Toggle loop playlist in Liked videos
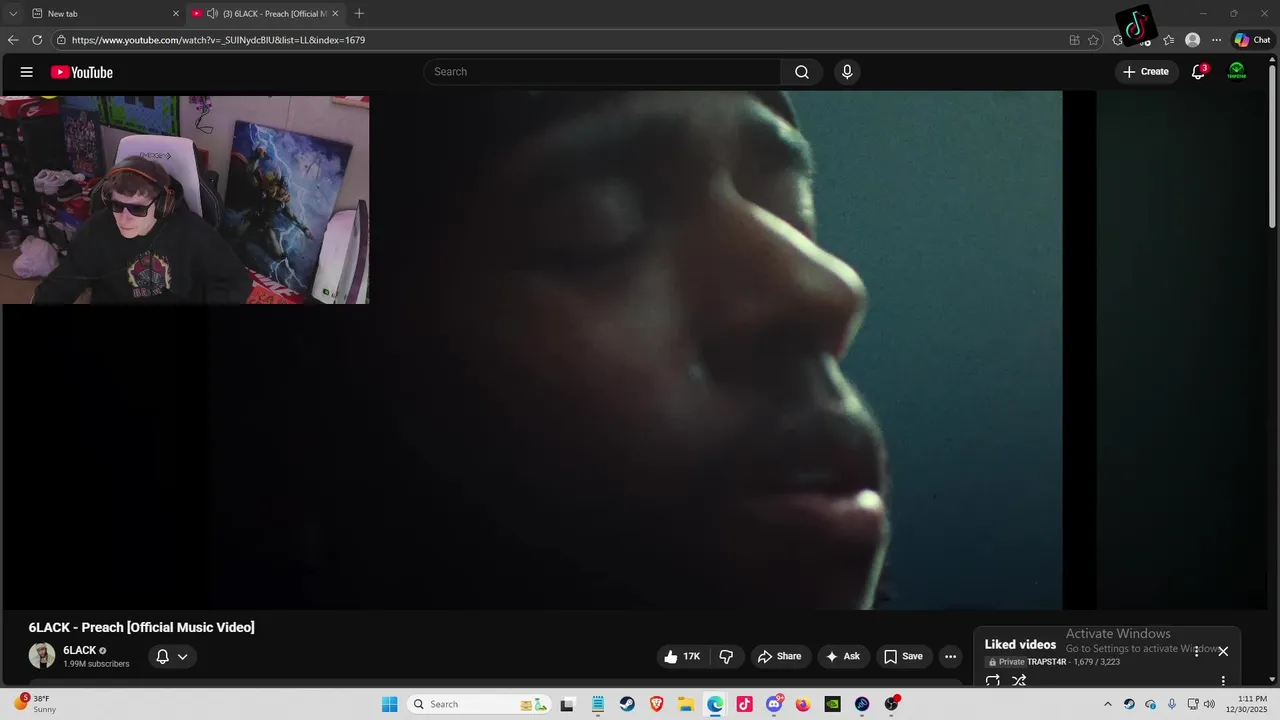The height and width of the screenshot is (720, 1280). 993,681
